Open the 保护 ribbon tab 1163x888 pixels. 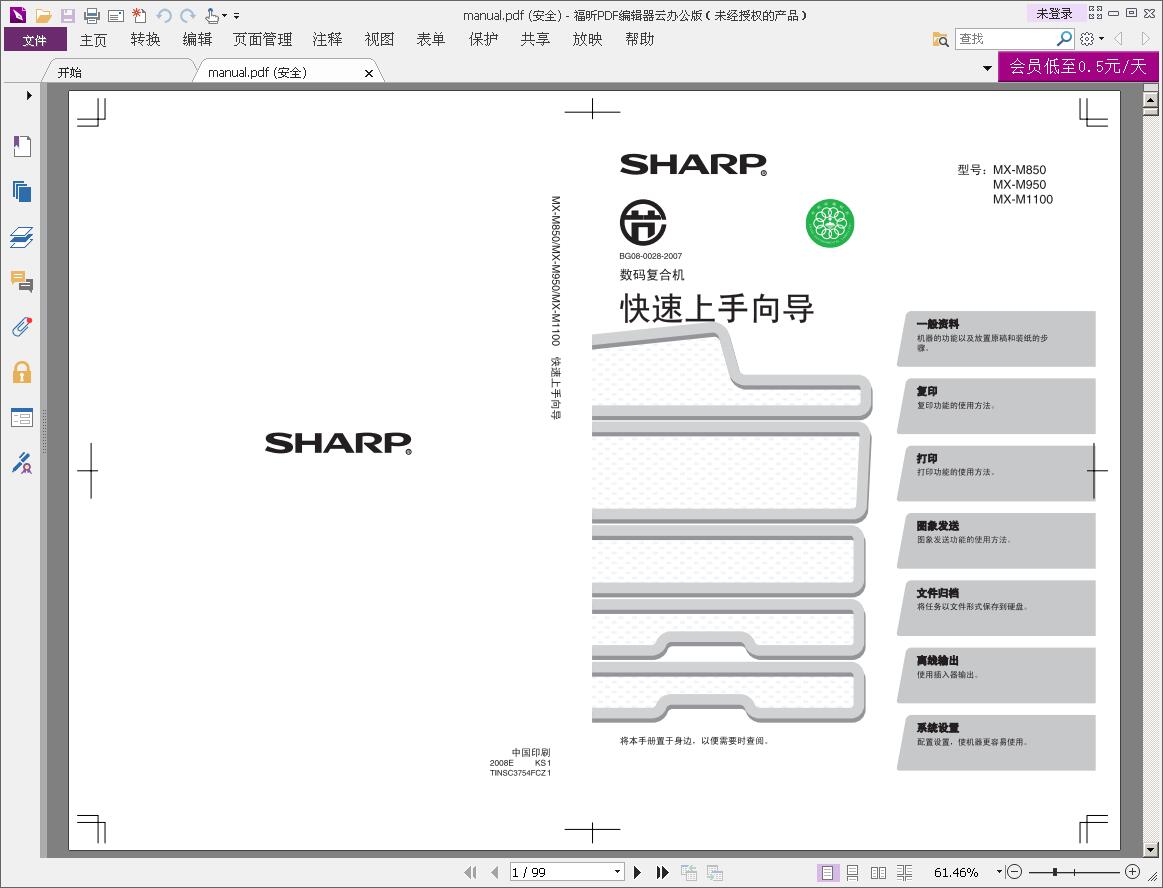pos(484,39)
